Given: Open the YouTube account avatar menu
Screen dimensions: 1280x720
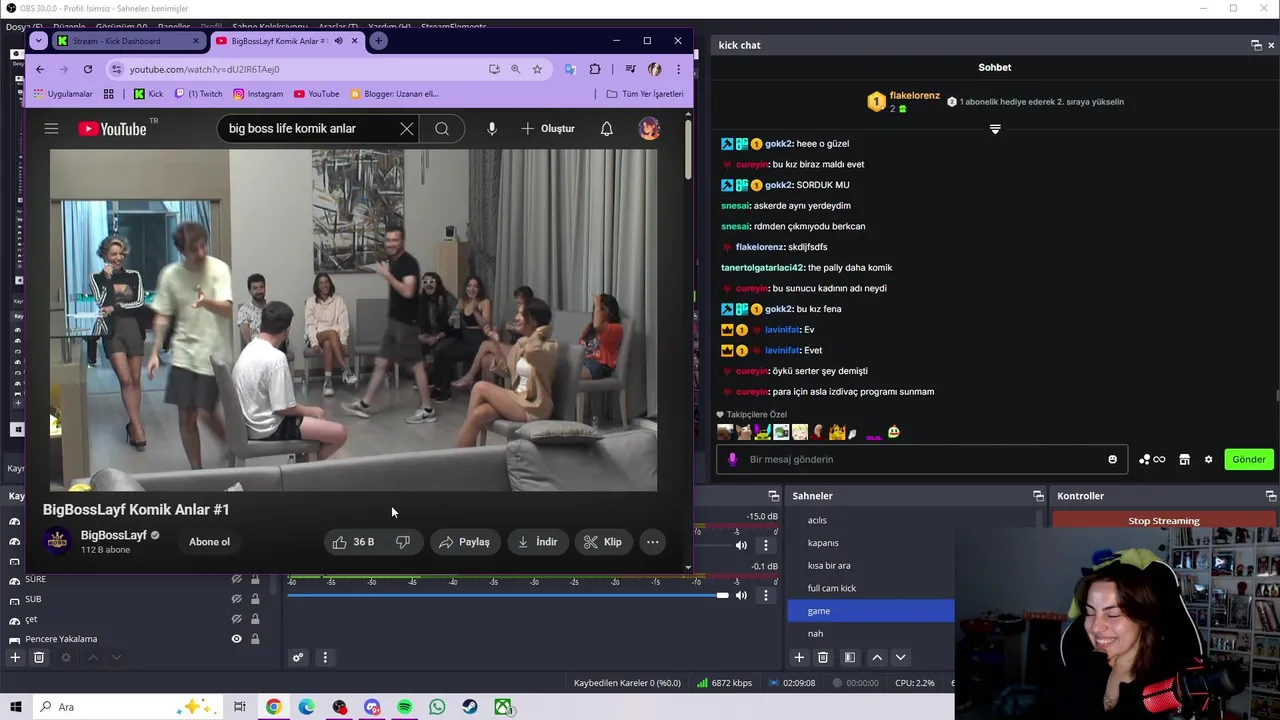Looking at the screenshot, I should (x=649, y=128).
